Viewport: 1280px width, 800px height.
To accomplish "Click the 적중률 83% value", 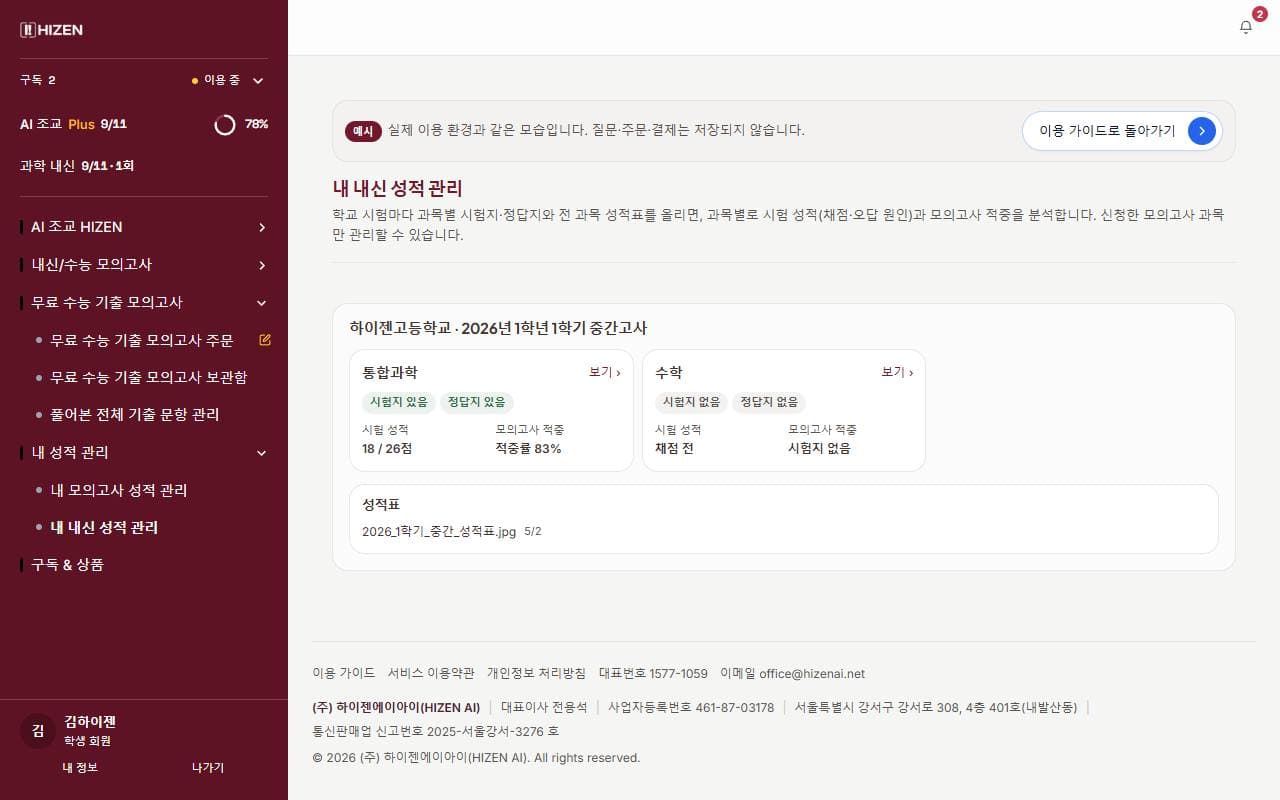I will [x=528, y=449].
